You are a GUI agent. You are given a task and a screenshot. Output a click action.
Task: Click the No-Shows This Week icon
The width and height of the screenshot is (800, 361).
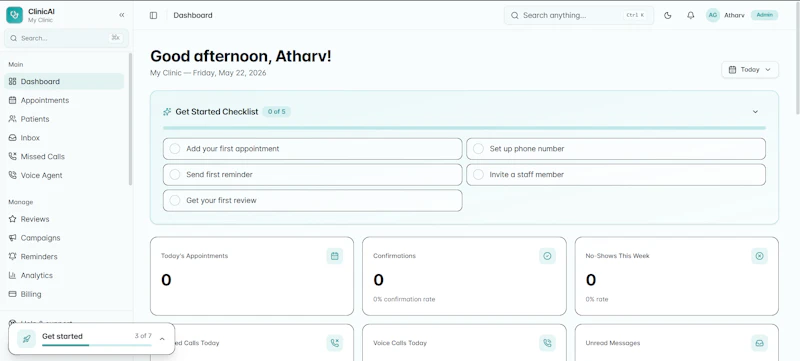(x=759, y=256)
